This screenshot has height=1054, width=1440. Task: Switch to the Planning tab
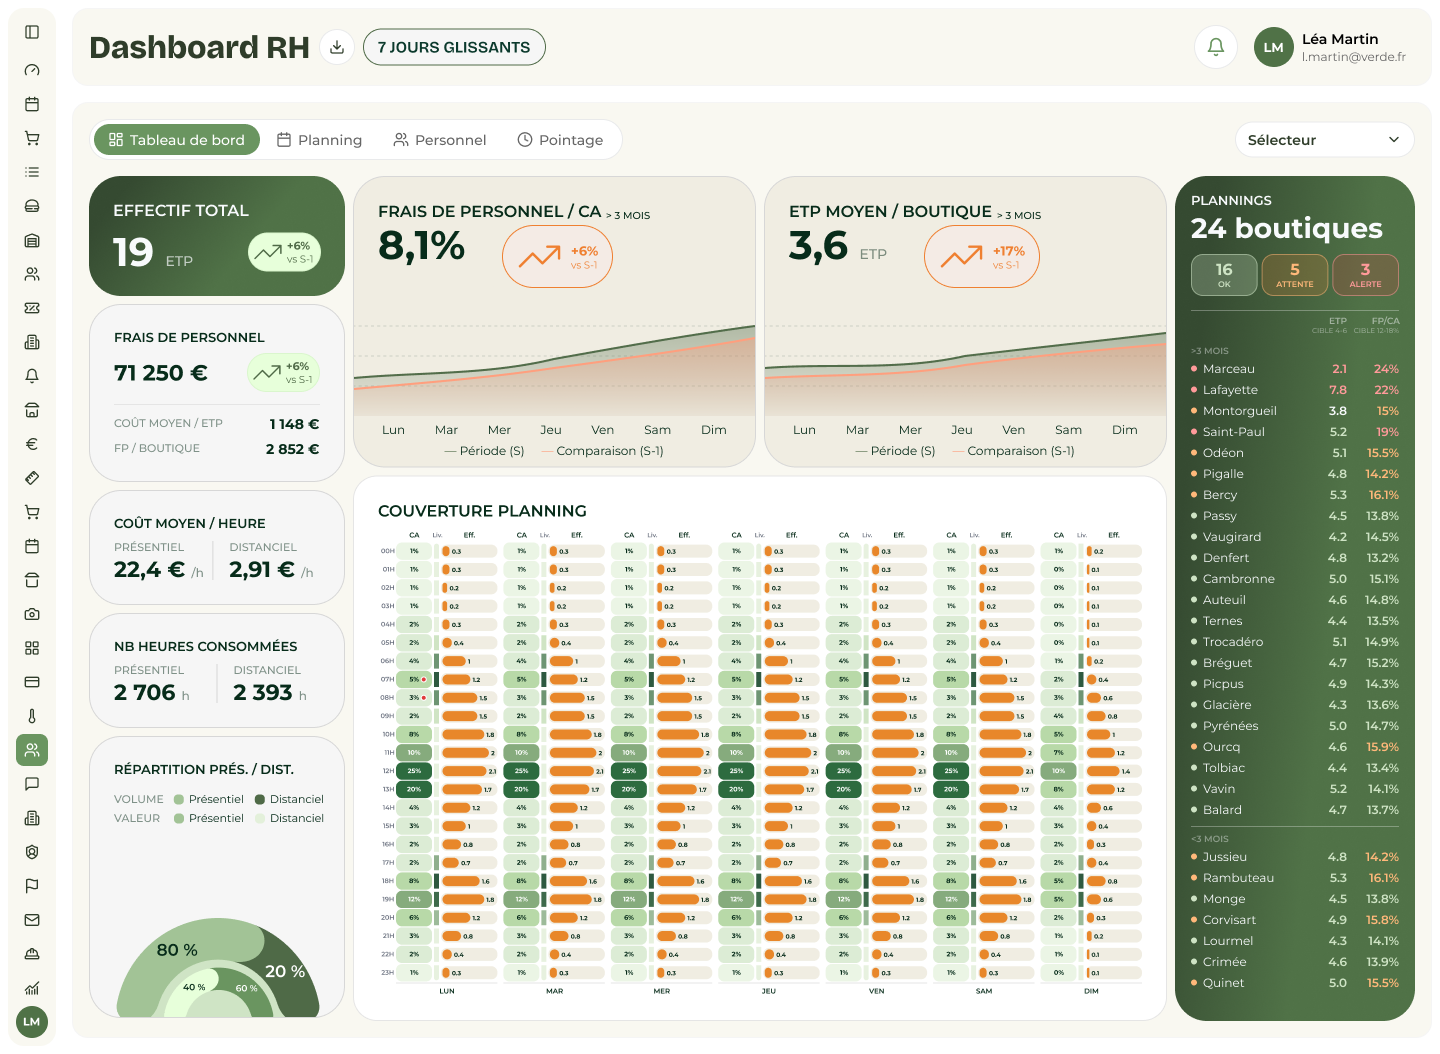(x=319, y=140)
